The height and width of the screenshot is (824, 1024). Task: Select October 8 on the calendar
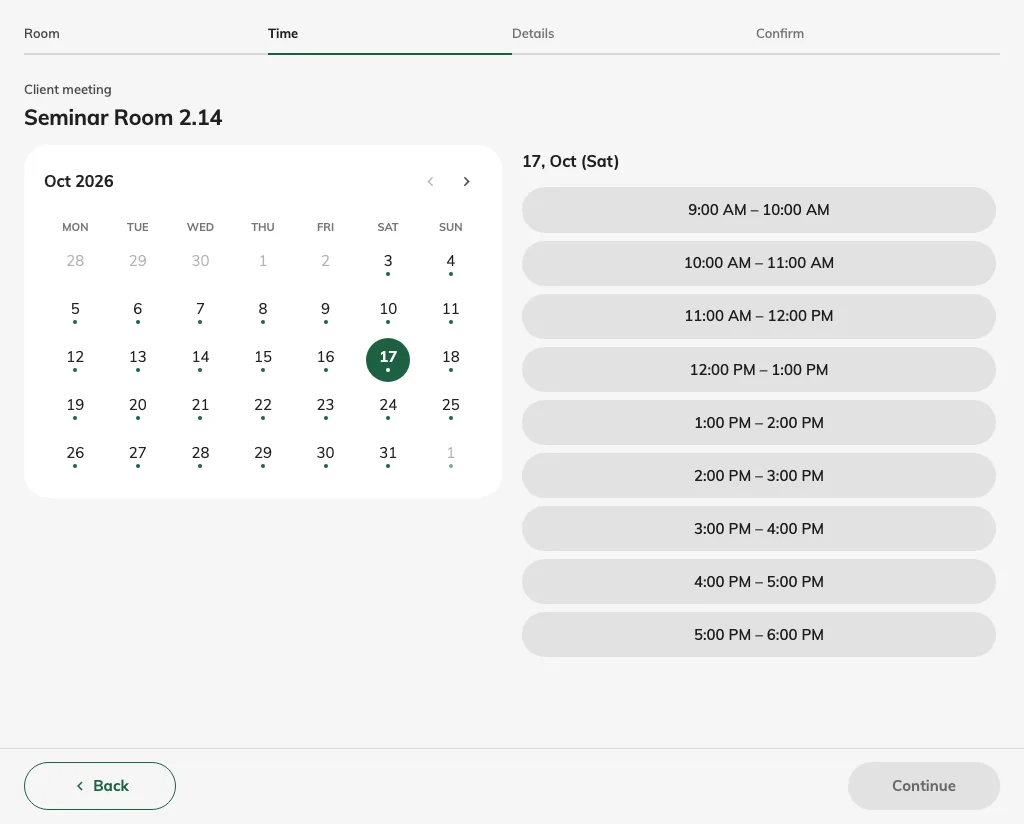(x=263, y=312)
